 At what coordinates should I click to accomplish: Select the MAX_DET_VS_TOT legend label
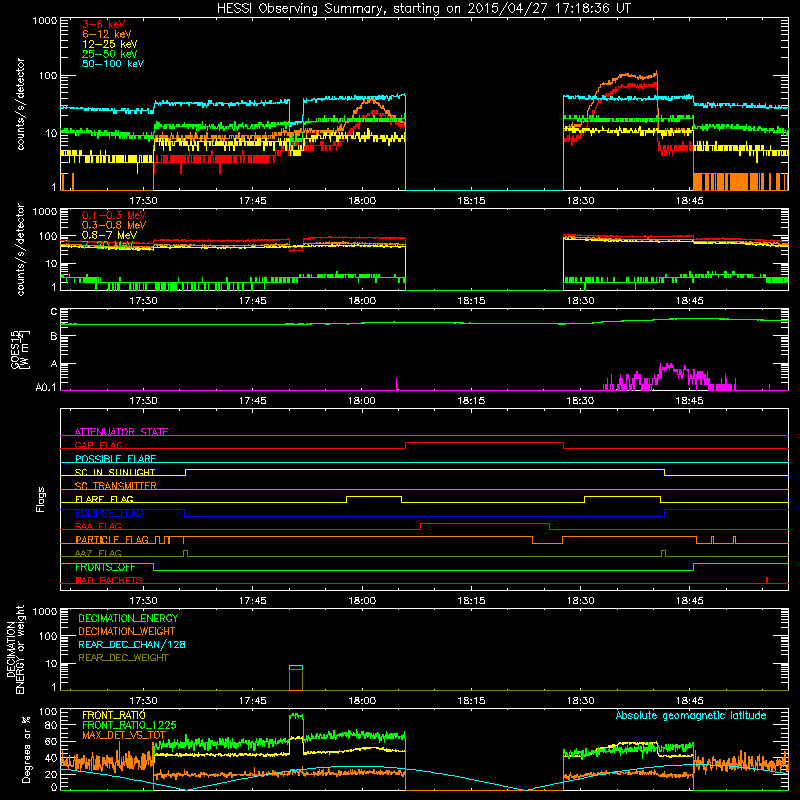(x=124, y=735)
